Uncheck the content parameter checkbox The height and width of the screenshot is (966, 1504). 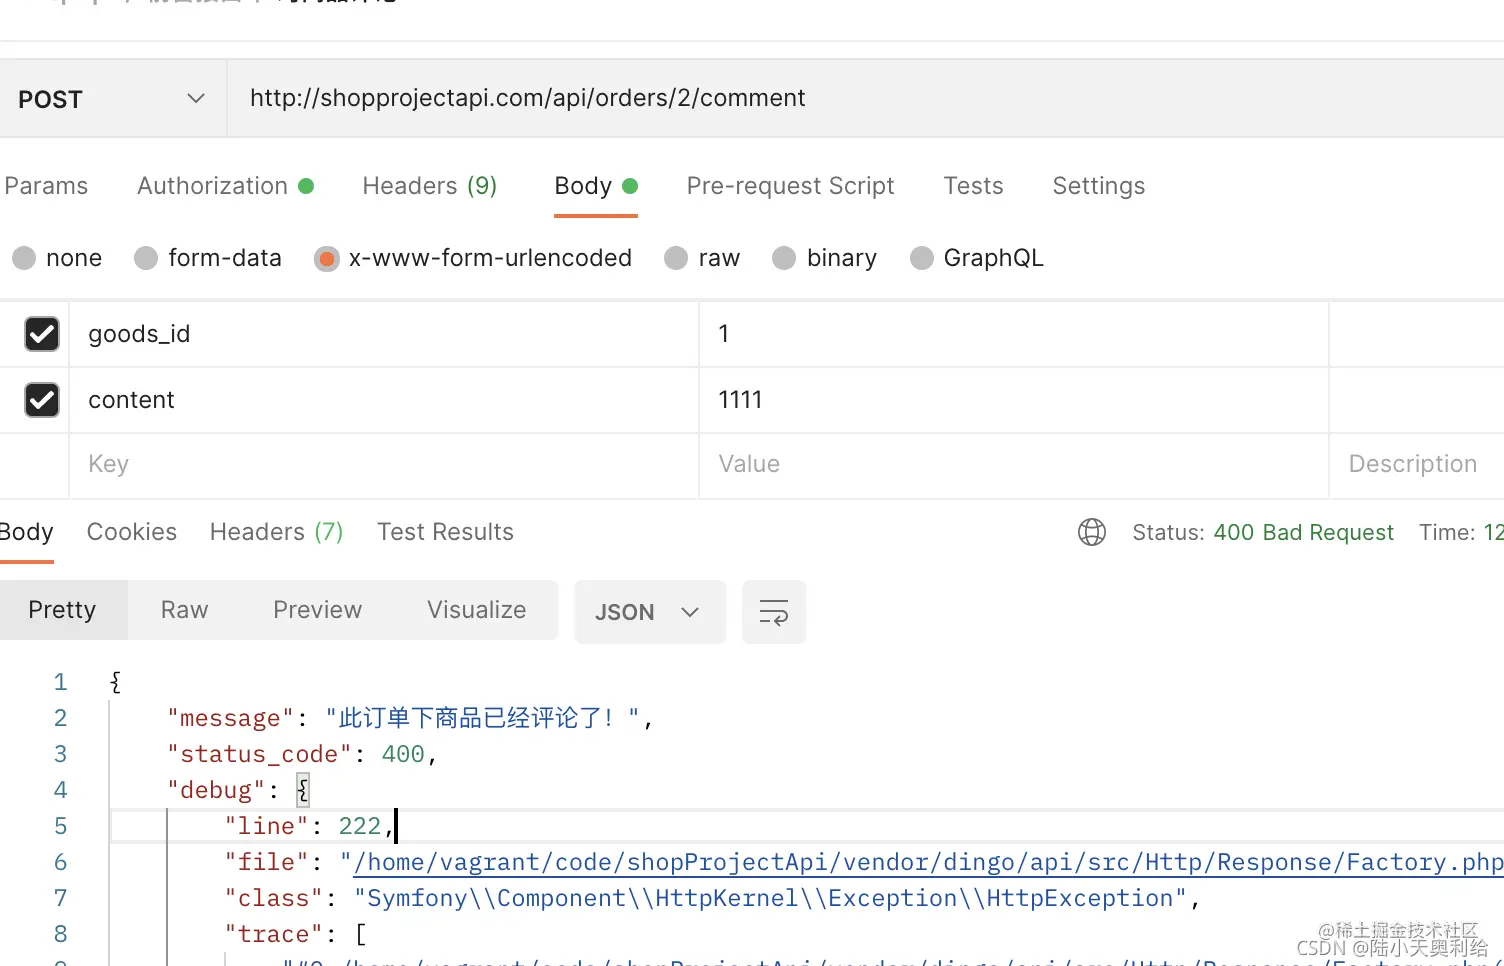pyautogui.click(x=41, y=400)
